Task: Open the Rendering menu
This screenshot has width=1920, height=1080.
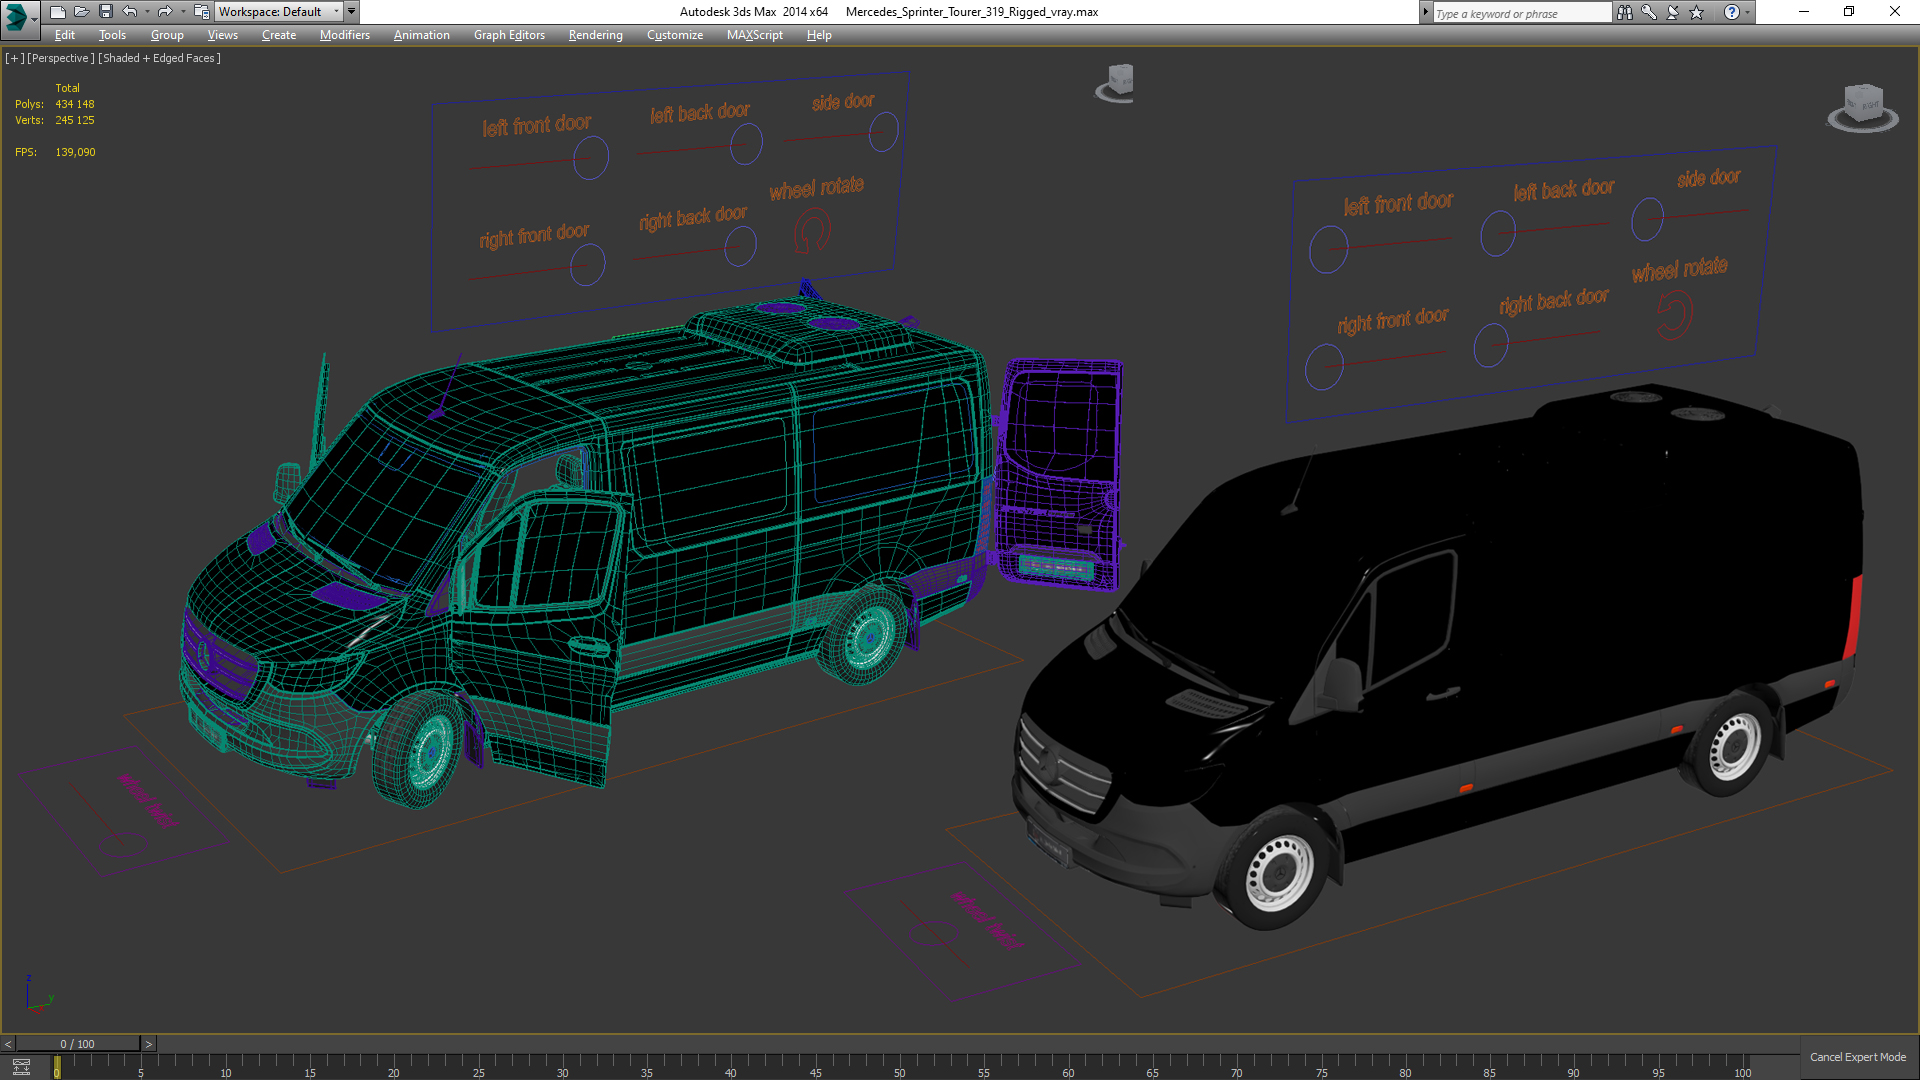Action: click(x=596, y=35)
